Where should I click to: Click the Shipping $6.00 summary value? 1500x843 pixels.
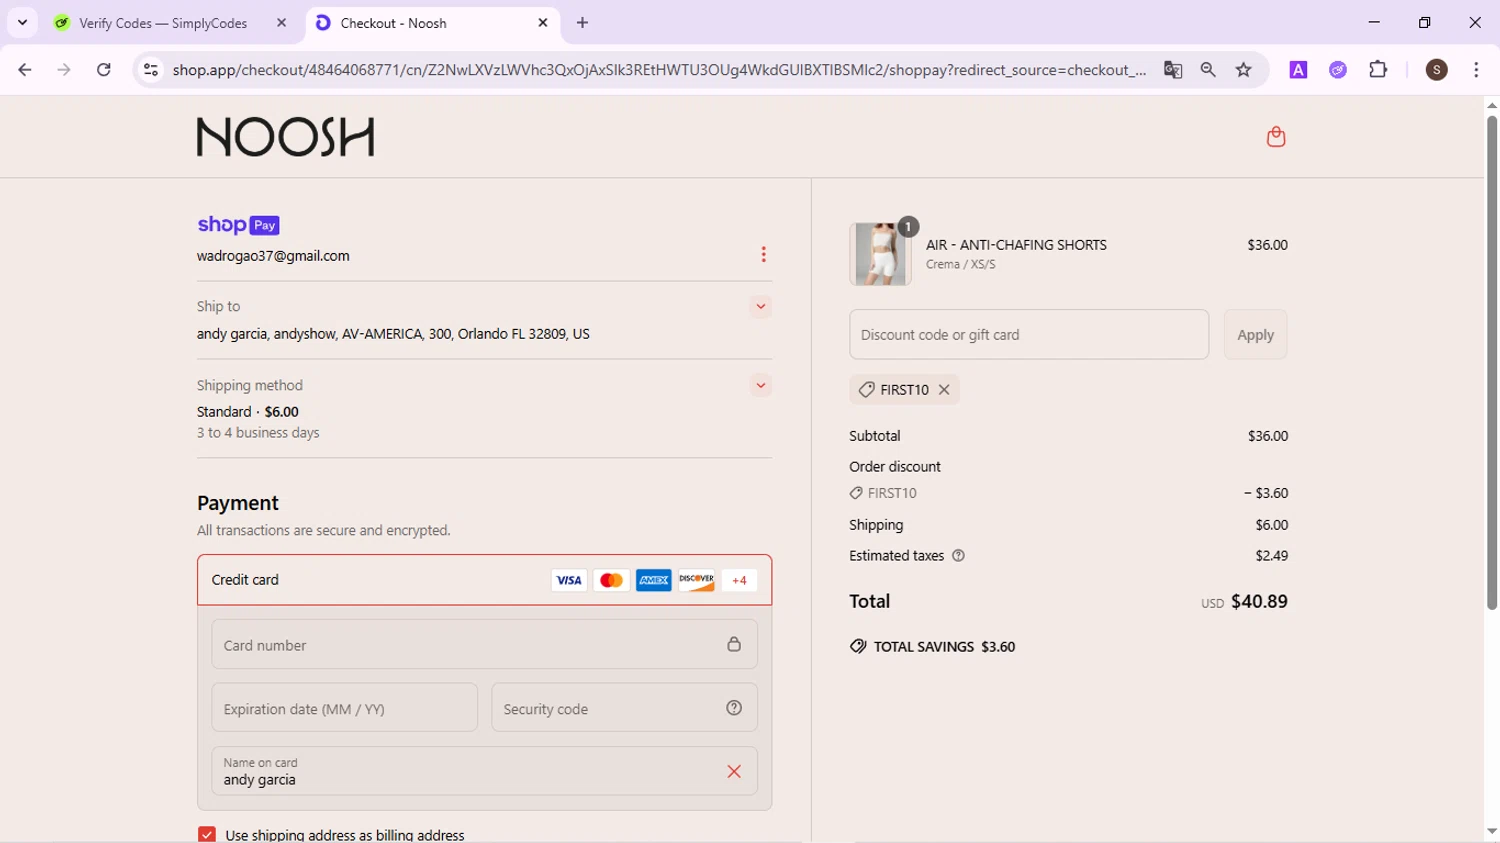coord(1272,525)
